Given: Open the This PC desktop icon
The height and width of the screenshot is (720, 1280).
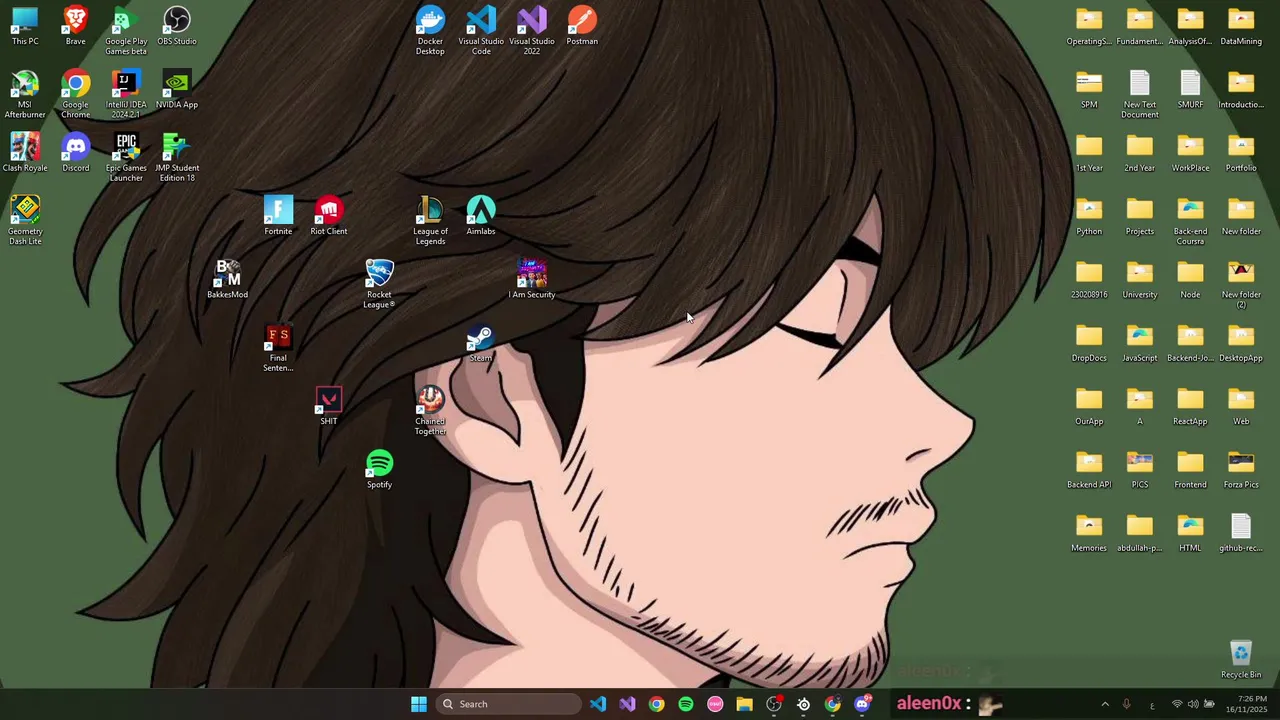Looking at the screenshot, I should pos(25,27).
